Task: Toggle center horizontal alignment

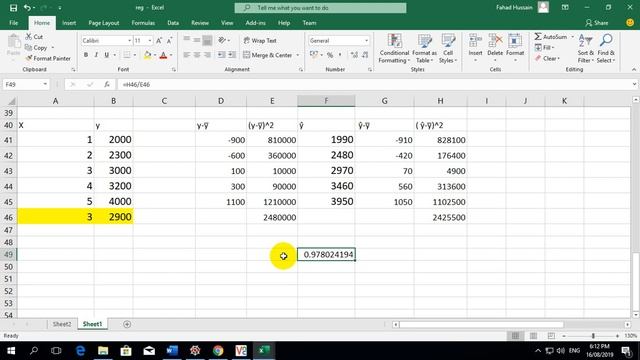Action: click(197, 55)
